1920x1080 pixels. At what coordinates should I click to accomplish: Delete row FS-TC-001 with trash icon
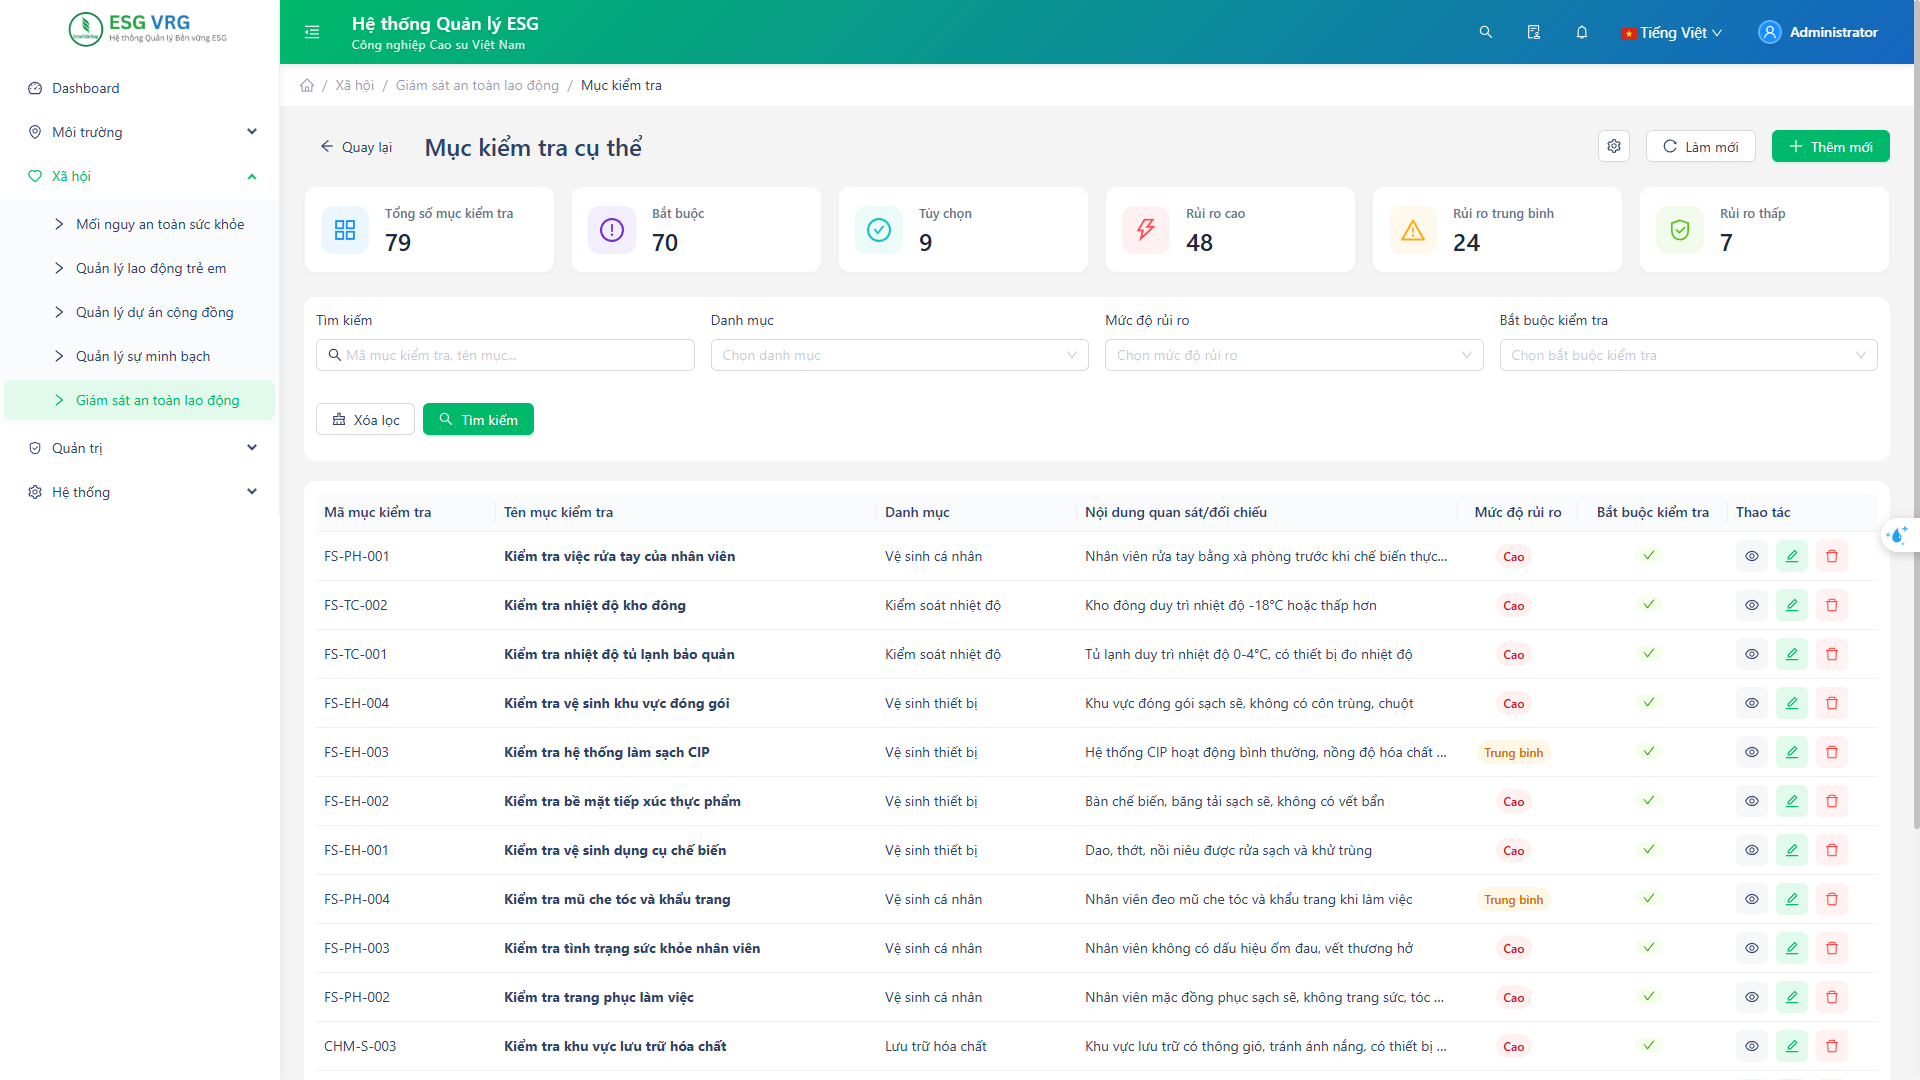tap(1832, 654)
